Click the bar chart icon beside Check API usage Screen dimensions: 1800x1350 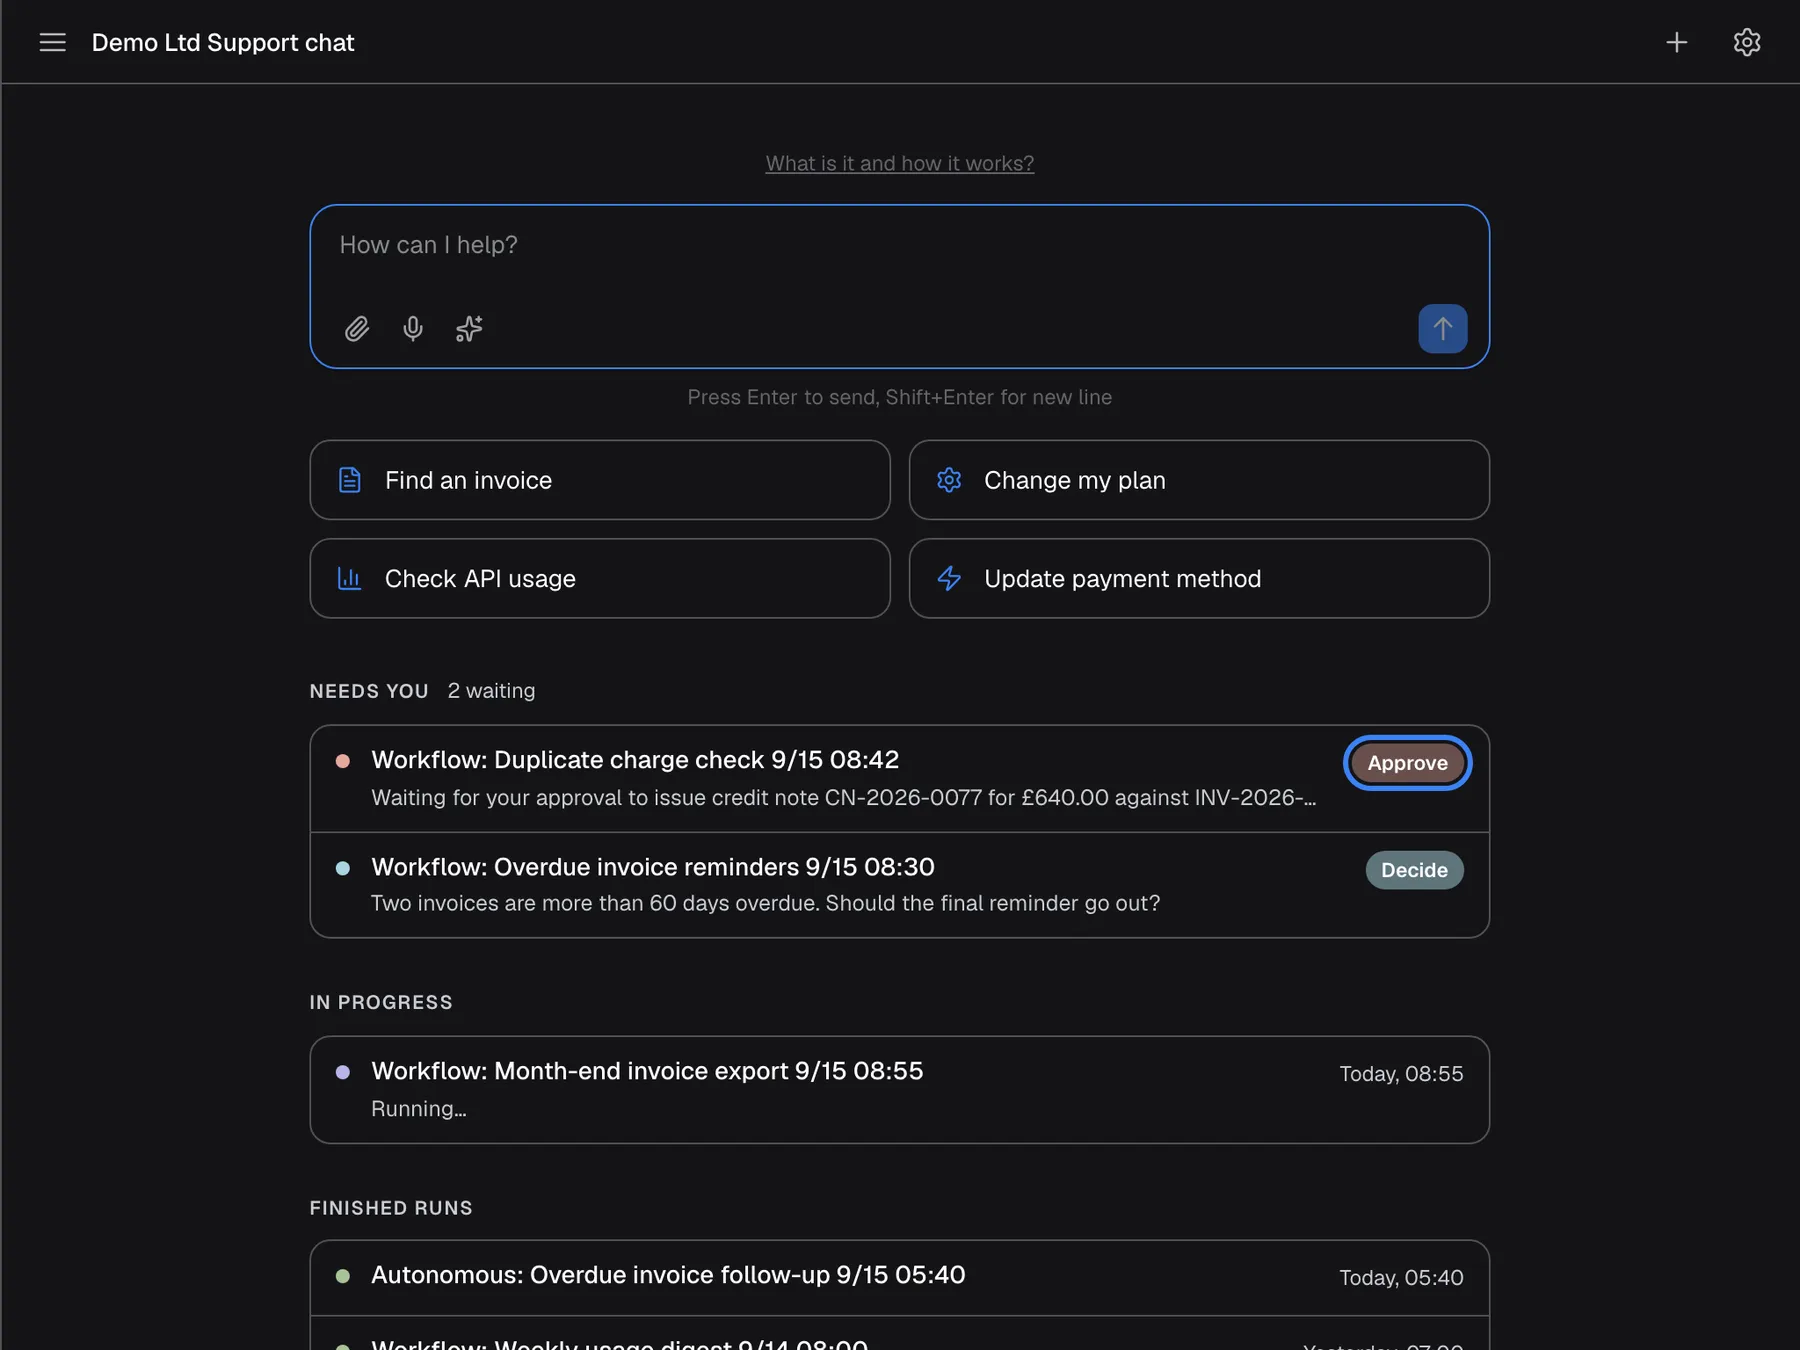[350, 578]
